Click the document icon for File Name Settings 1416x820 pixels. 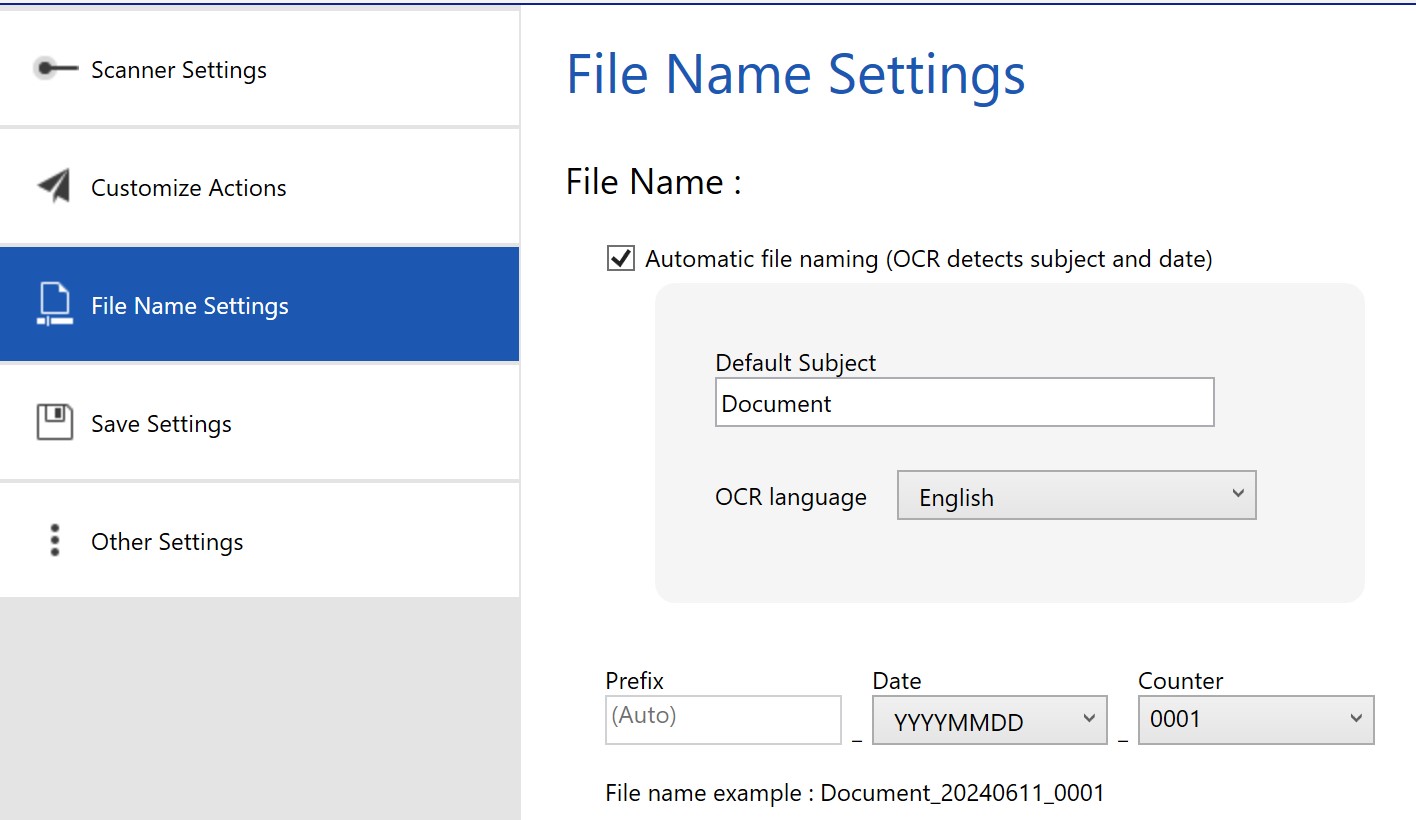(x=55, y=304)
